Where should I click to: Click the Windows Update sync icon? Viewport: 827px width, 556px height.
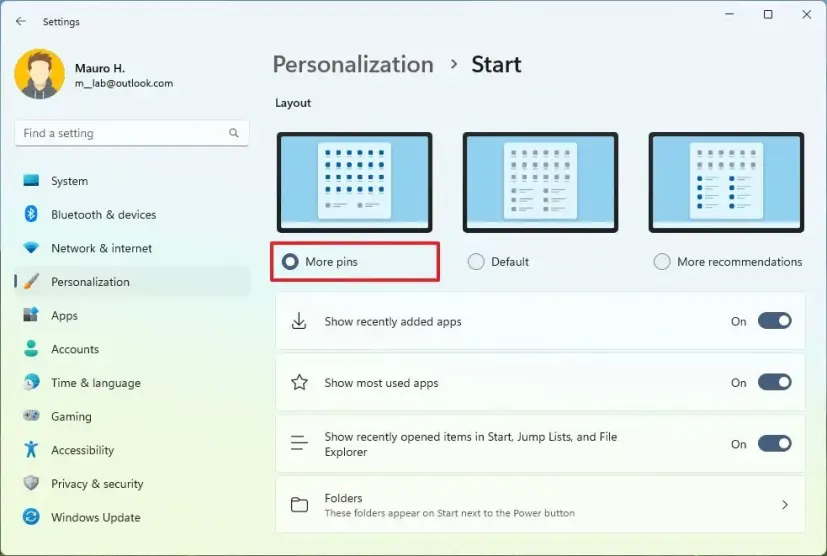pyautogui.click(x=31, y=517)
